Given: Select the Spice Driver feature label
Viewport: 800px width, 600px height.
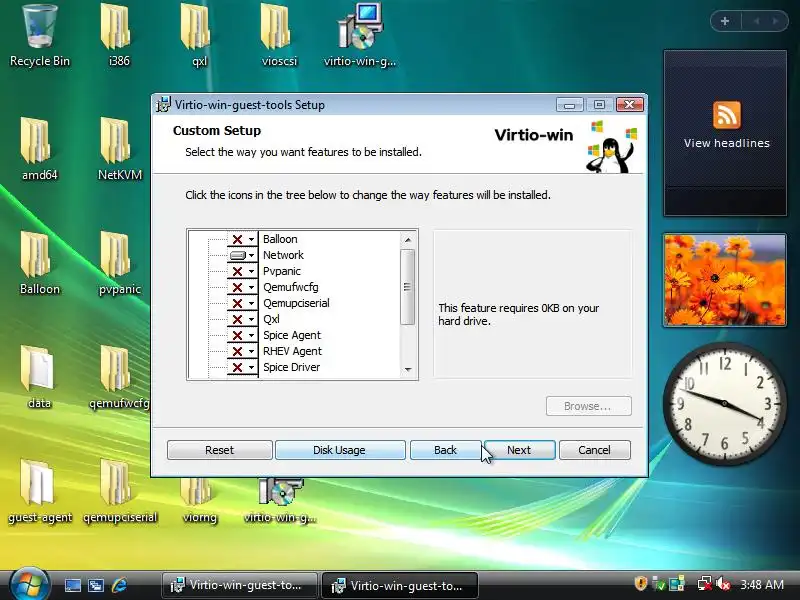Looking at the screenshot, I should (291, 367).
